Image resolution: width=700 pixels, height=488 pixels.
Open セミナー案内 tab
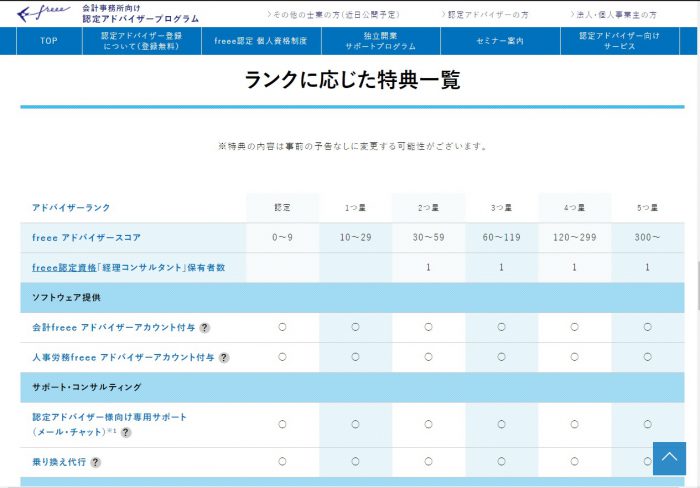(x=500, y=41)
